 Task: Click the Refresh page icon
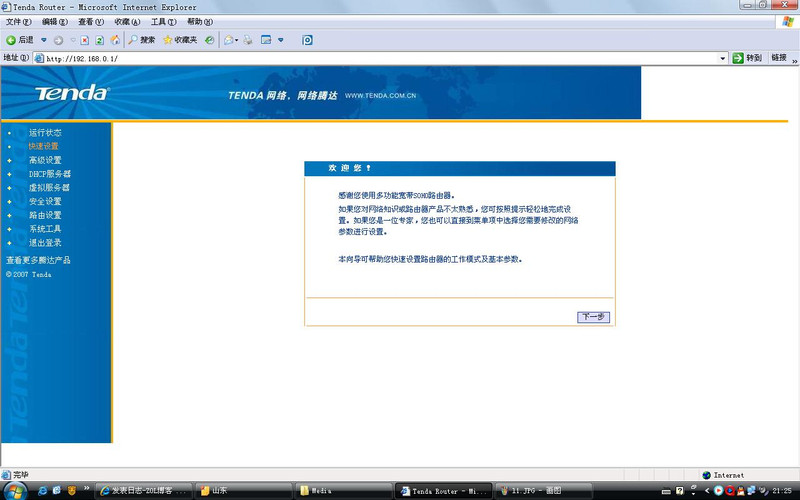point(99,40)
